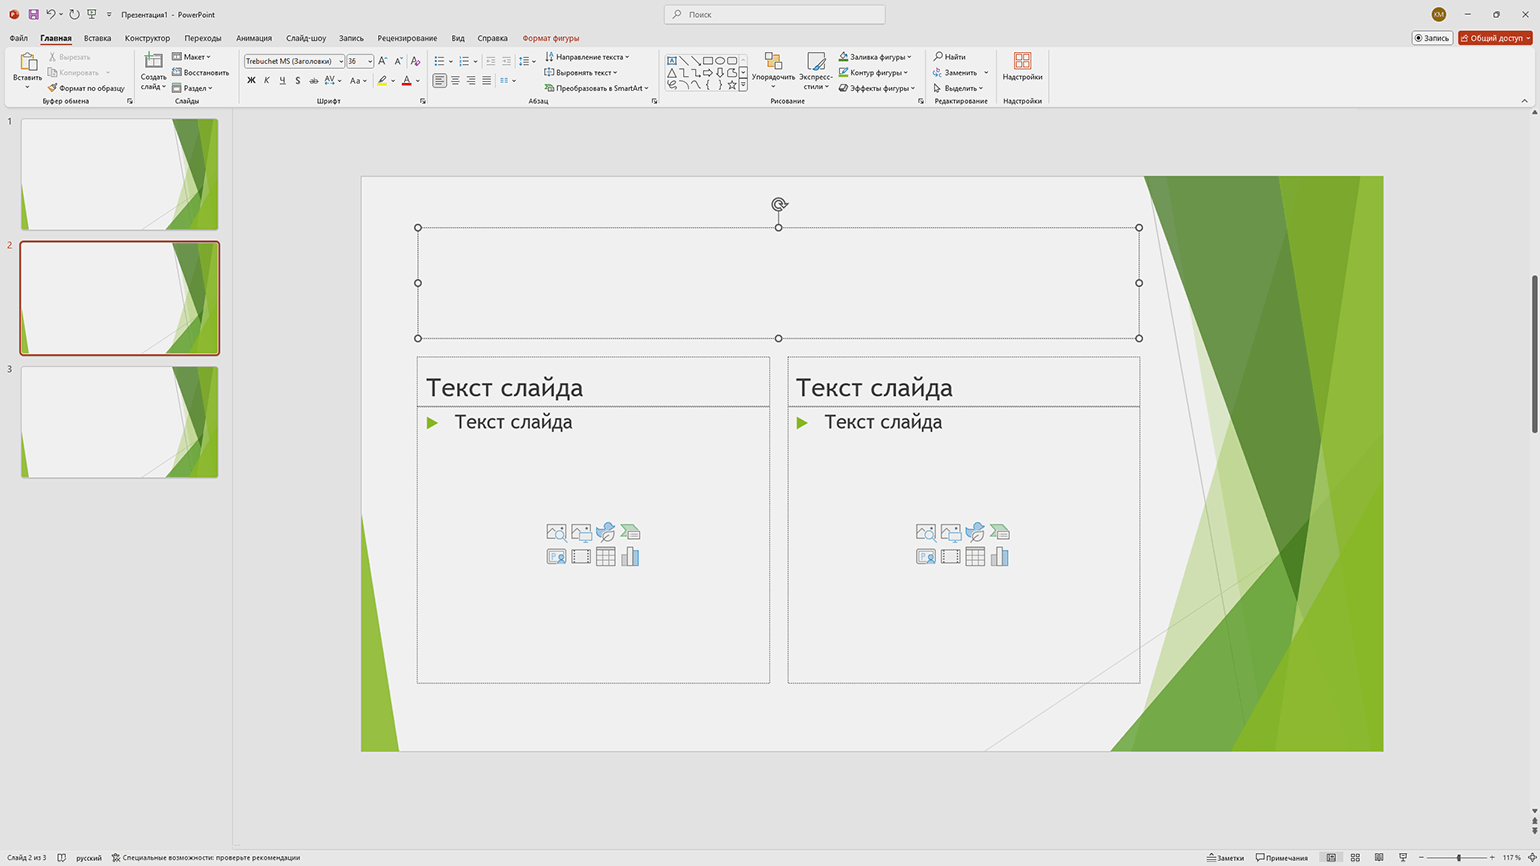
Task: Start slideshow from the status bar icon
Action: pos(1403,858)
